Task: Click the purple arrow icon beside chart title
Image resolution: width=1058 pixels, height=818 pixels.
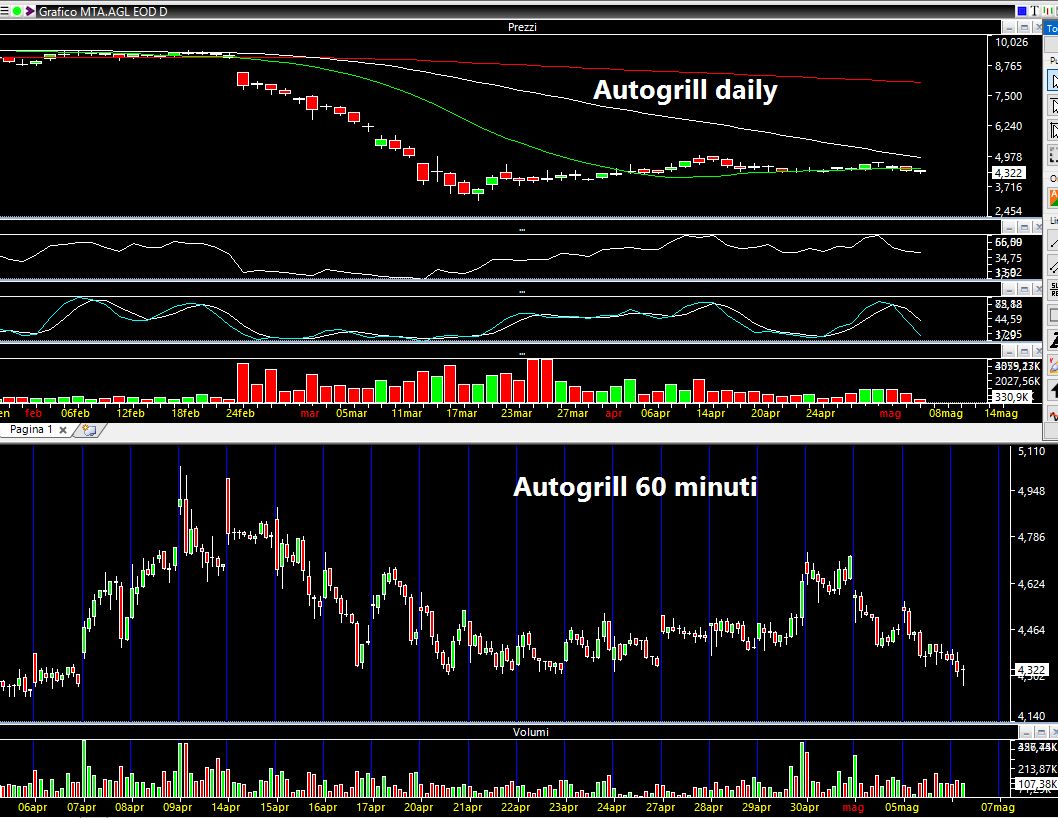Action: pos(30,11)
